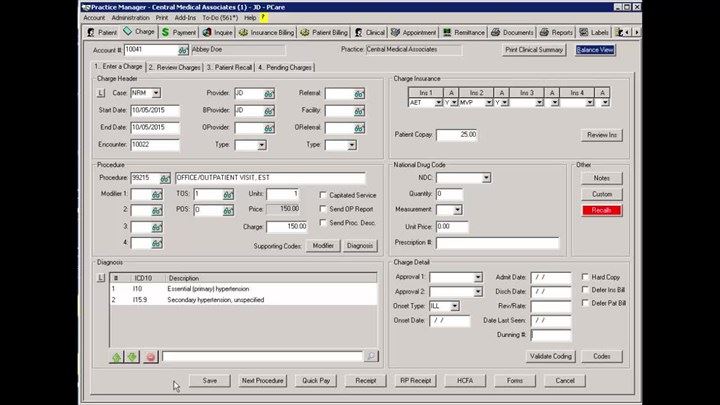Expand the Approval 1 dropdown
Screen dimensions: 720x405
(478, 277)
